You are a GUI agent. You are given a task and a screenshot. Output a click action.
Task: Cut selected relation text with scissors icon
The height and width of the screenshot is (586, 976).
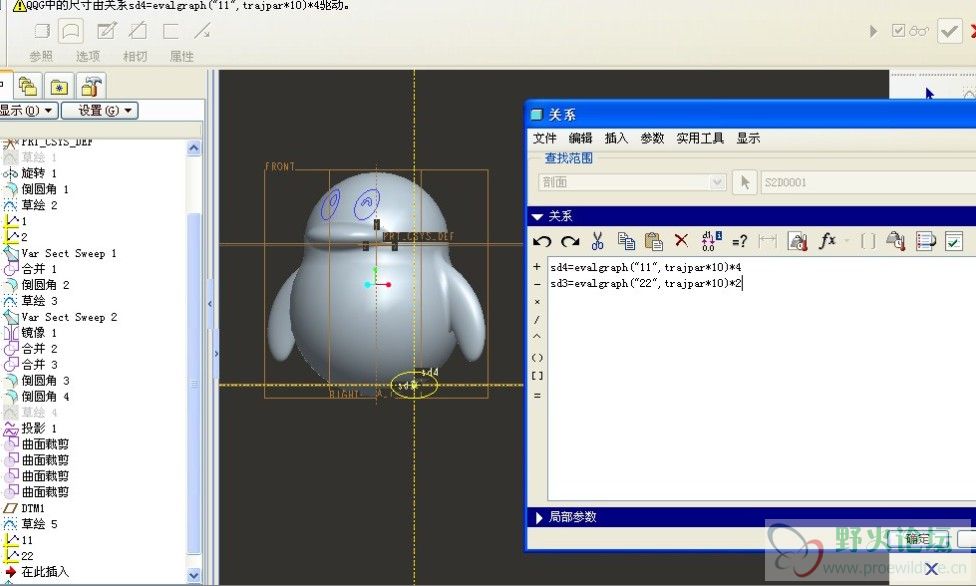point(598,241)
